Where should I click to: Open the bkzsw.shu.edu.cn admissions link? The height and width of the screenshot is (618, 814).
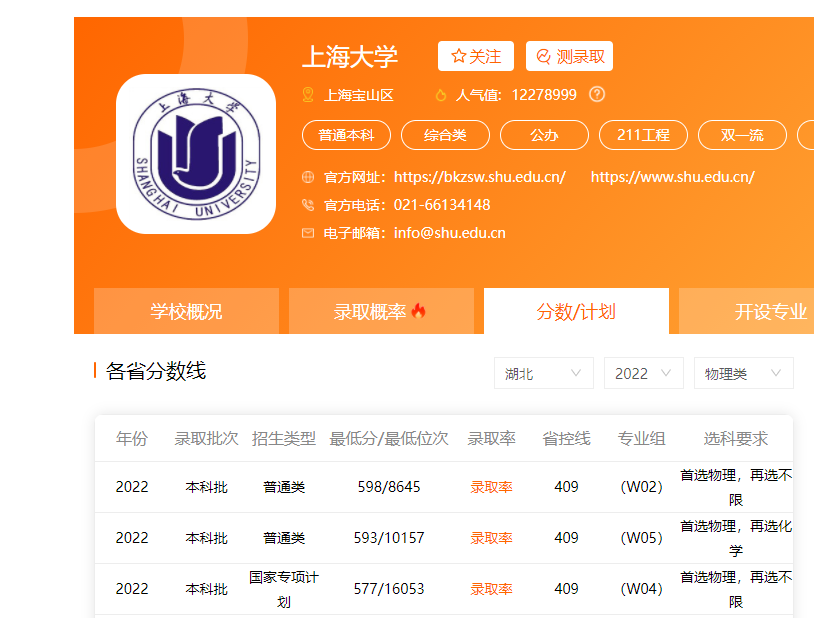(x=480, y=177)
